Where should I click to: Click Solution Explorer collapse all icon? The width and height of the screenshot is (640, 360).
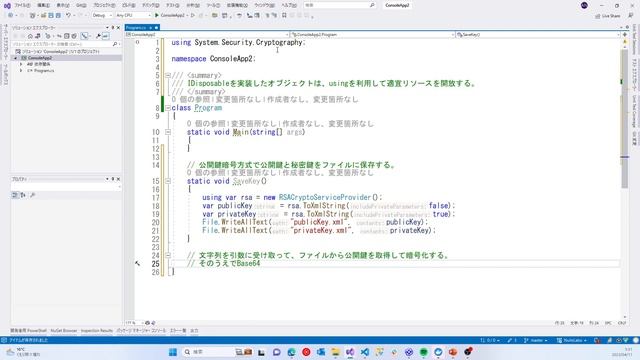(x=67, y=36)
